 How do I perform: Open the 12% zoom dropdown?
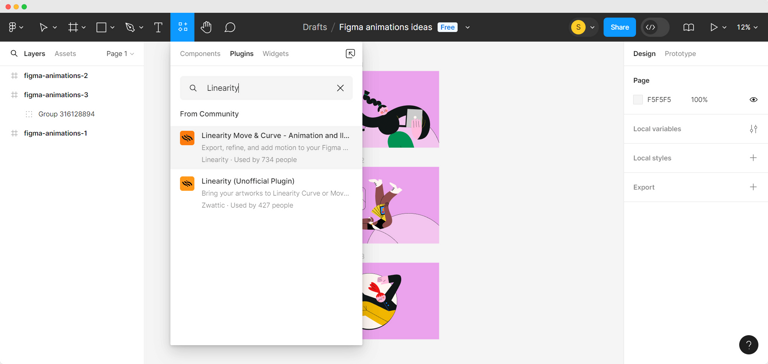(x=746, y=27)
